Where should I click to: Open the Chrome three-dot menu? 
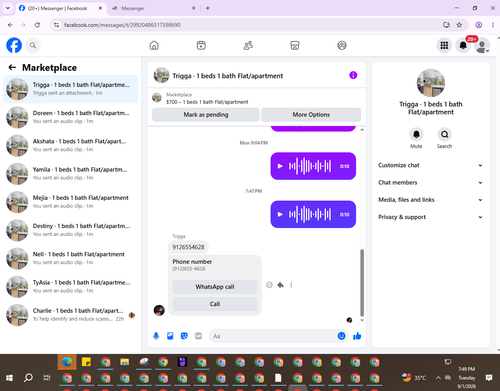click(x=493, y=25)
